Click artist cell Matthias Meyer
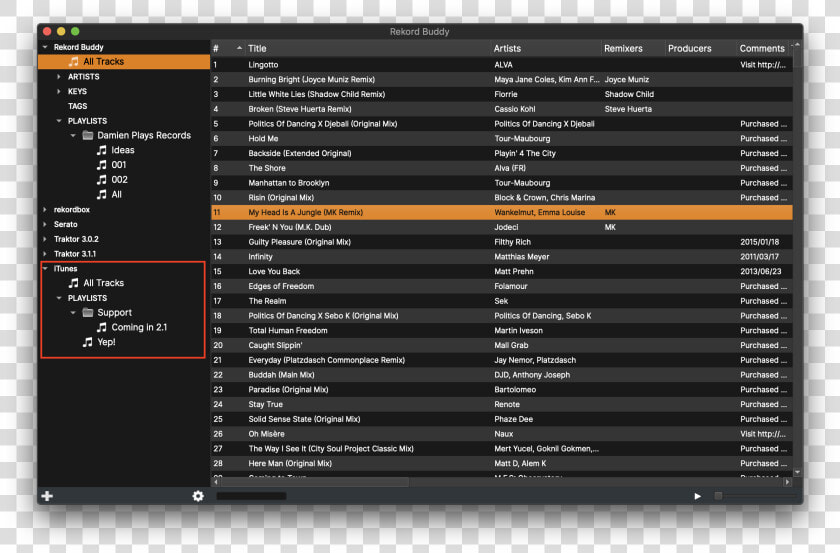Viewport: 840px width, 553px height. 521,257
